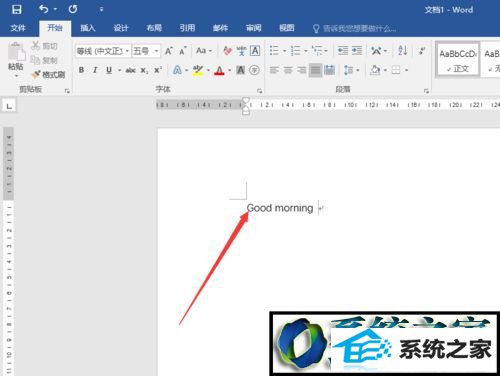This screenshot has height=376, width=500.
Task: Sort the selected text
Action: 402,51
